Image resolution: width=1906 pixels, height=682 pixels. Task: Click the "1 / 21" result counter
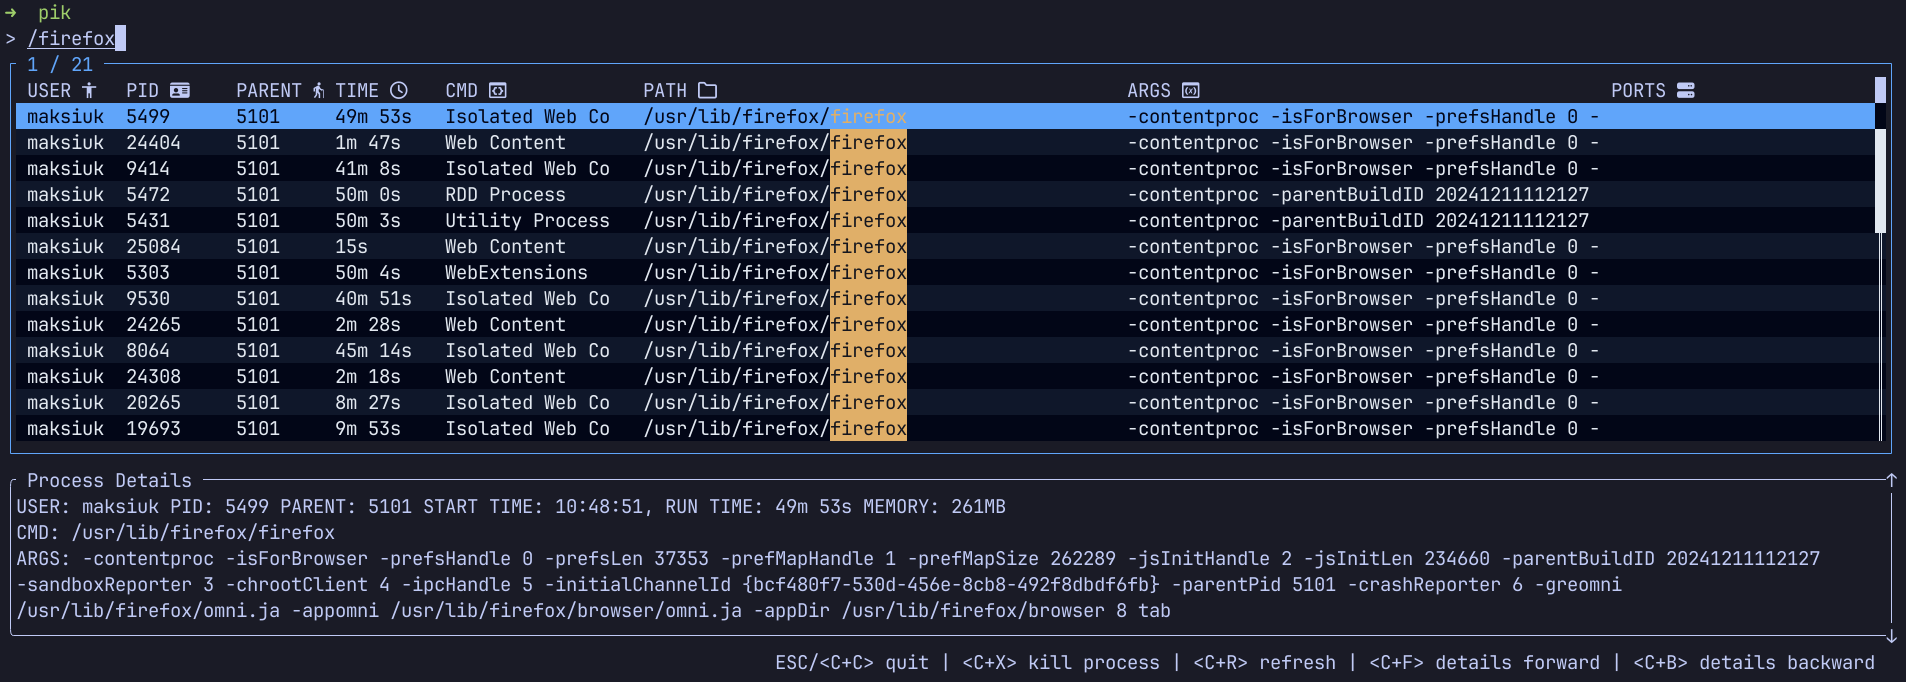60,64
